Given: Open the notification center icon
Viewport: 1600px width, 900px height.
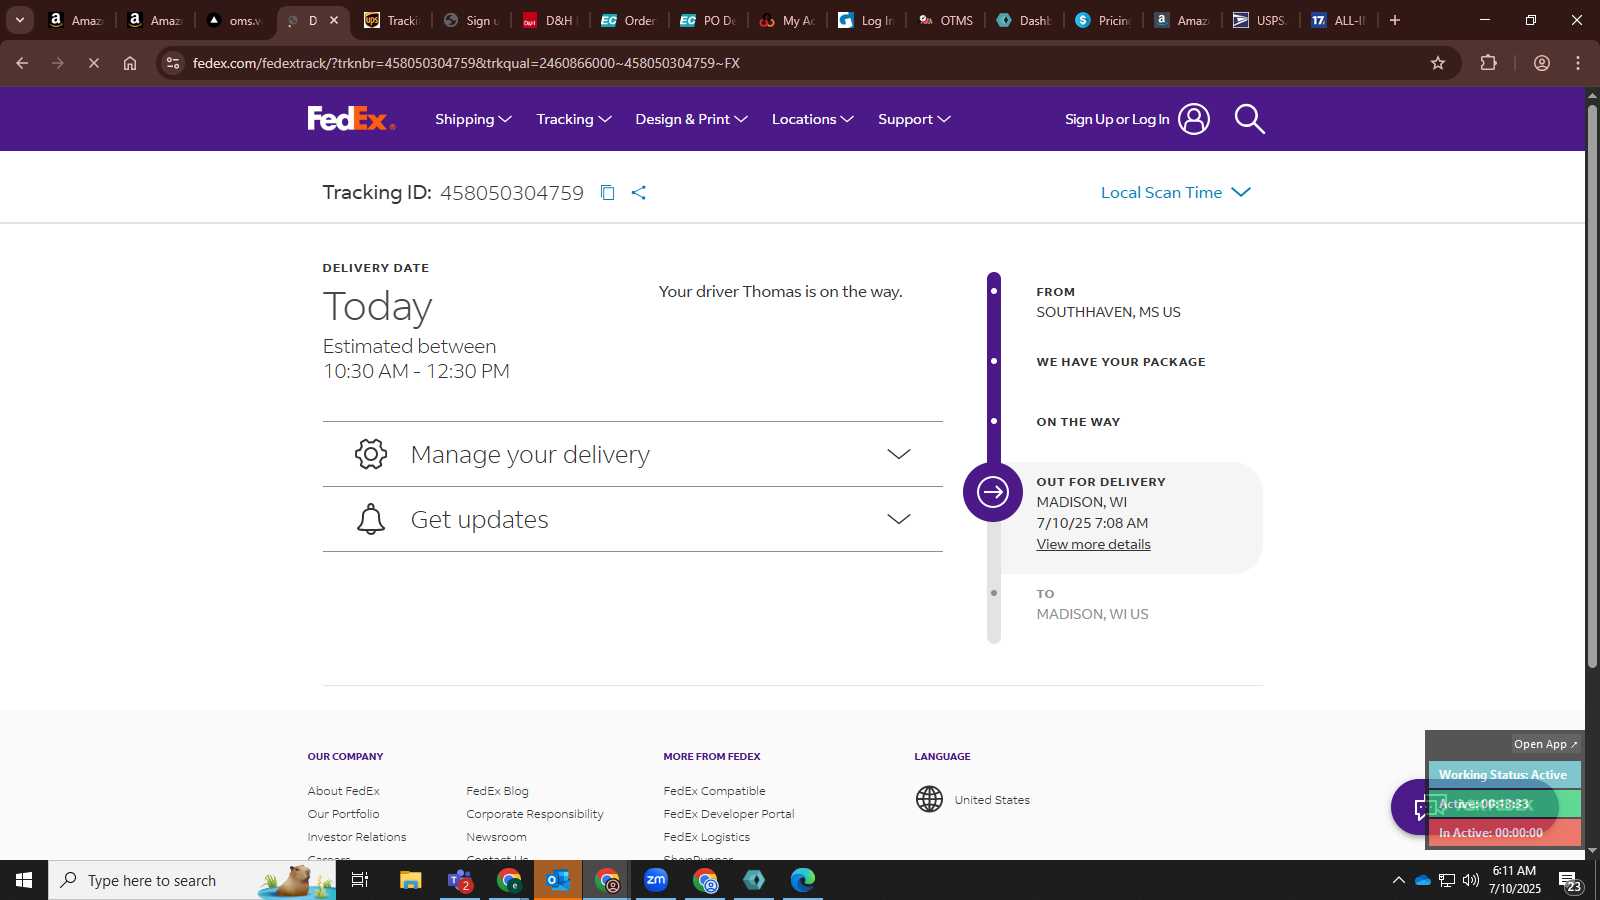Looking at the screenshot, I should 1570,880.
